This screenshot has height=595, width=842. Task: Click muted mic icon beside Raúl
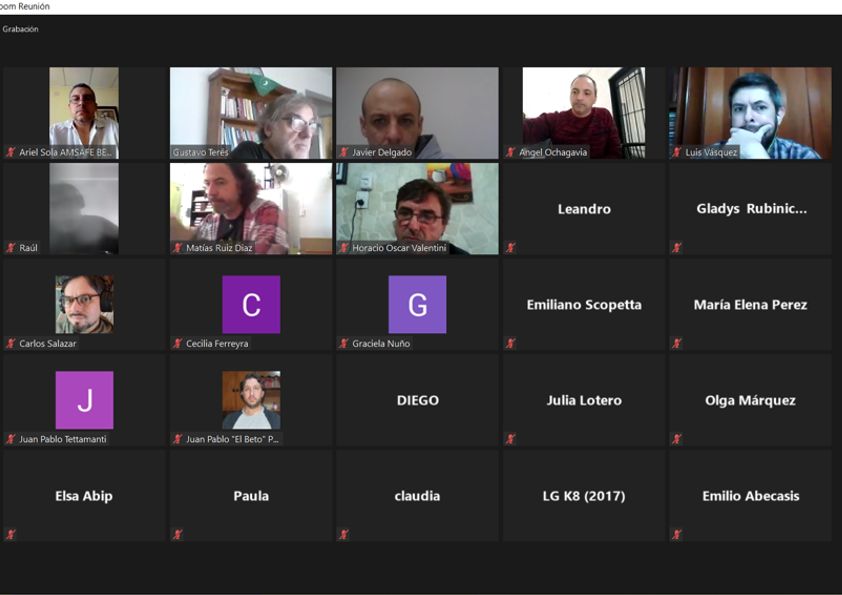(11, 248)
